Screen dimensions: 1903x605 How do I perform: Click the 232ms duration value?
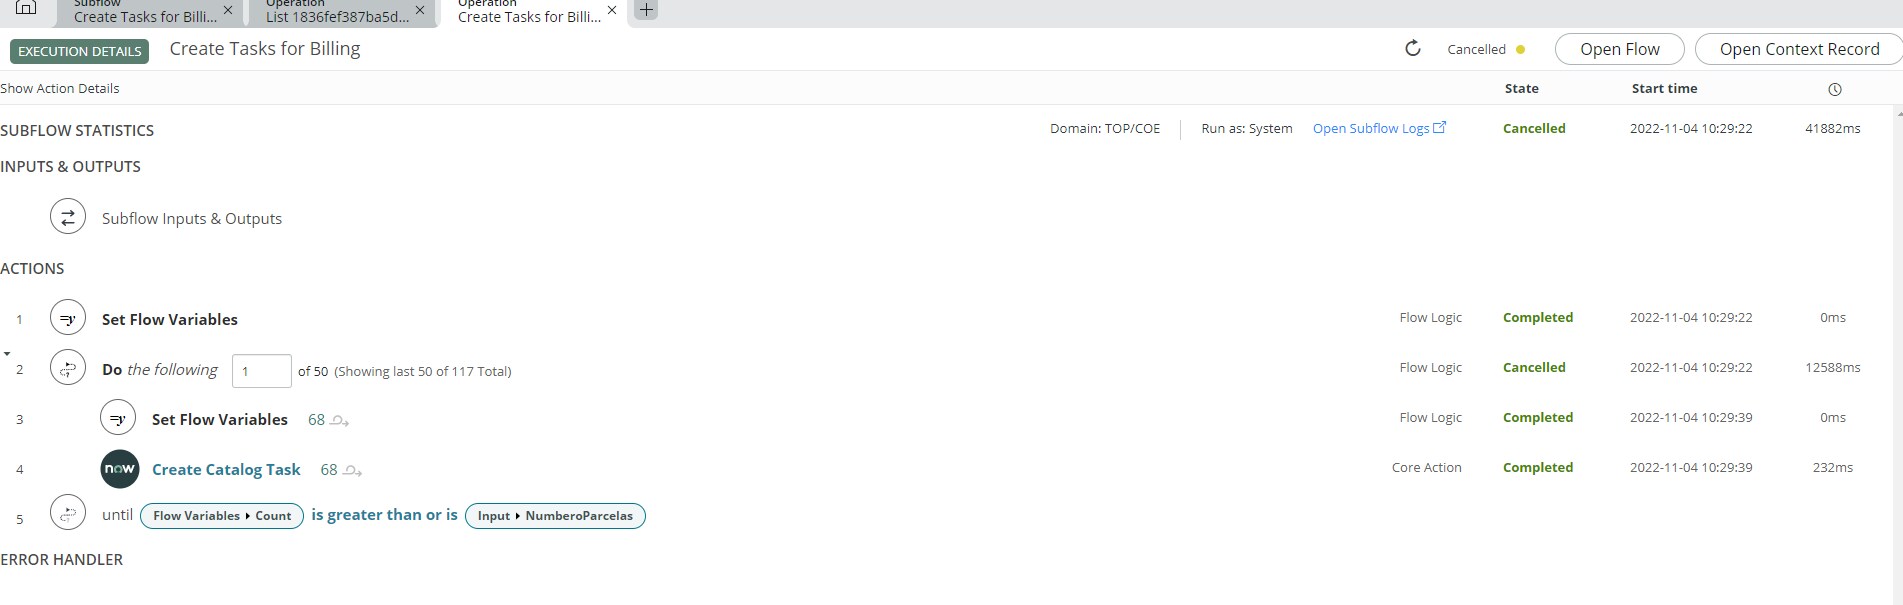click(1832, 467)
